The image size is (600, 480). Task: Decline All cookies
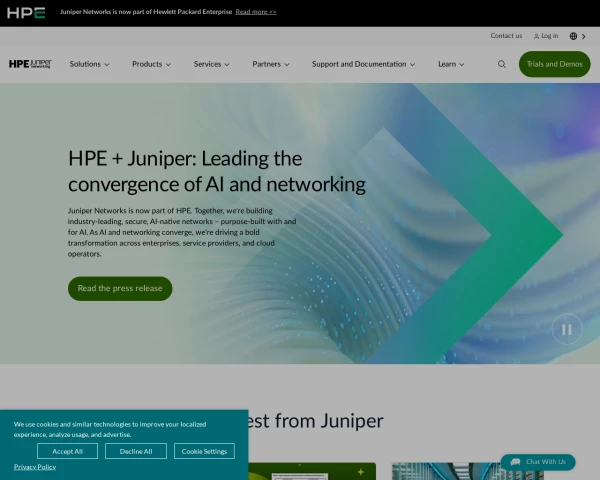click(x=136, y=451)
